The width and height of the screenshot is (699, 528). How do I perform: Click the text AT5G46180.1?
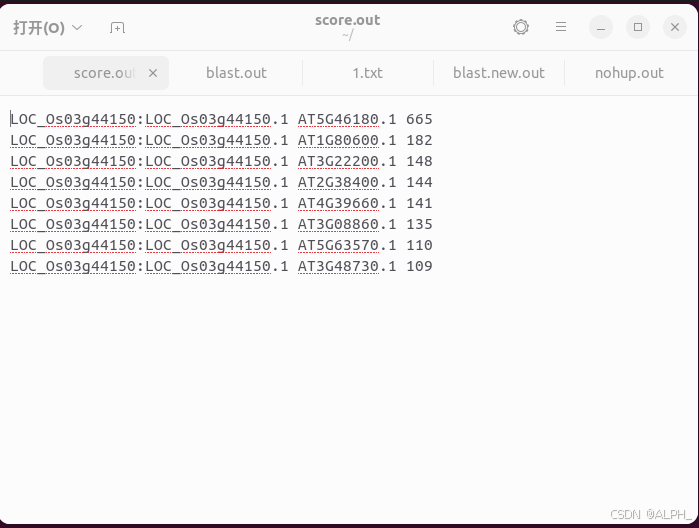tap(347, 119)
